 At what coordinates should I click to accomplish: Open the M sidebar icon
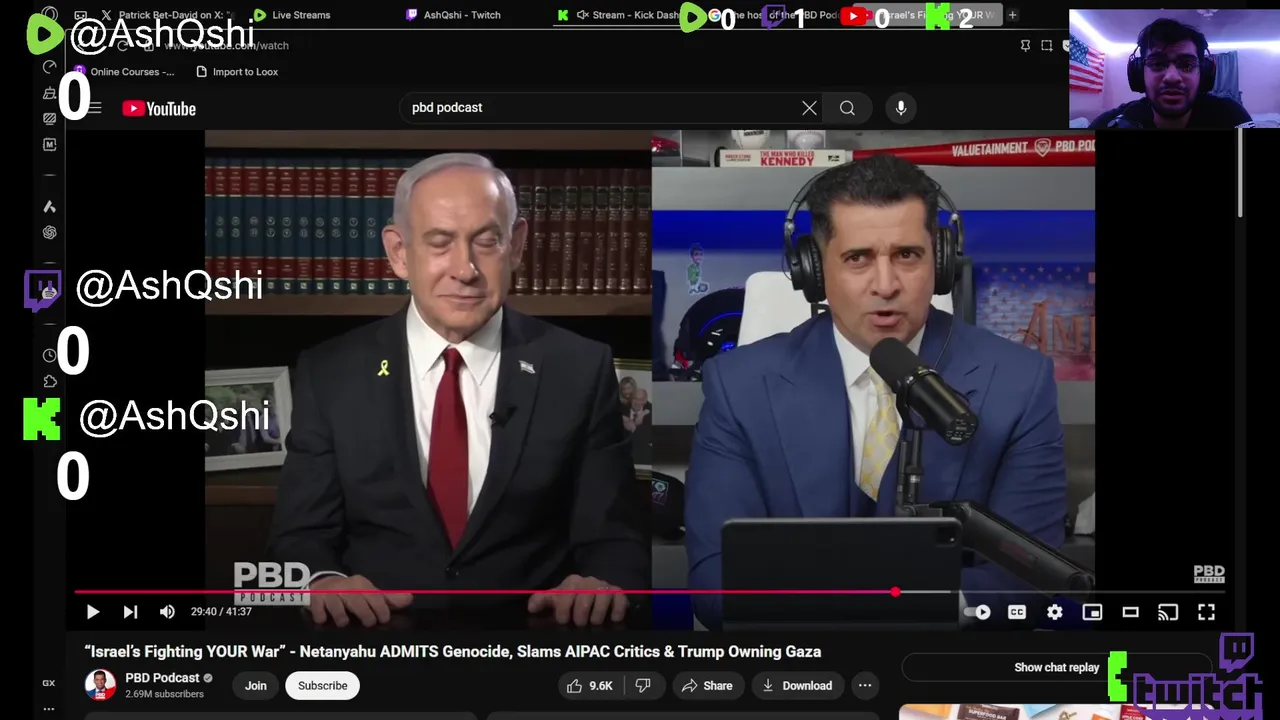click(x=49, y=145)
